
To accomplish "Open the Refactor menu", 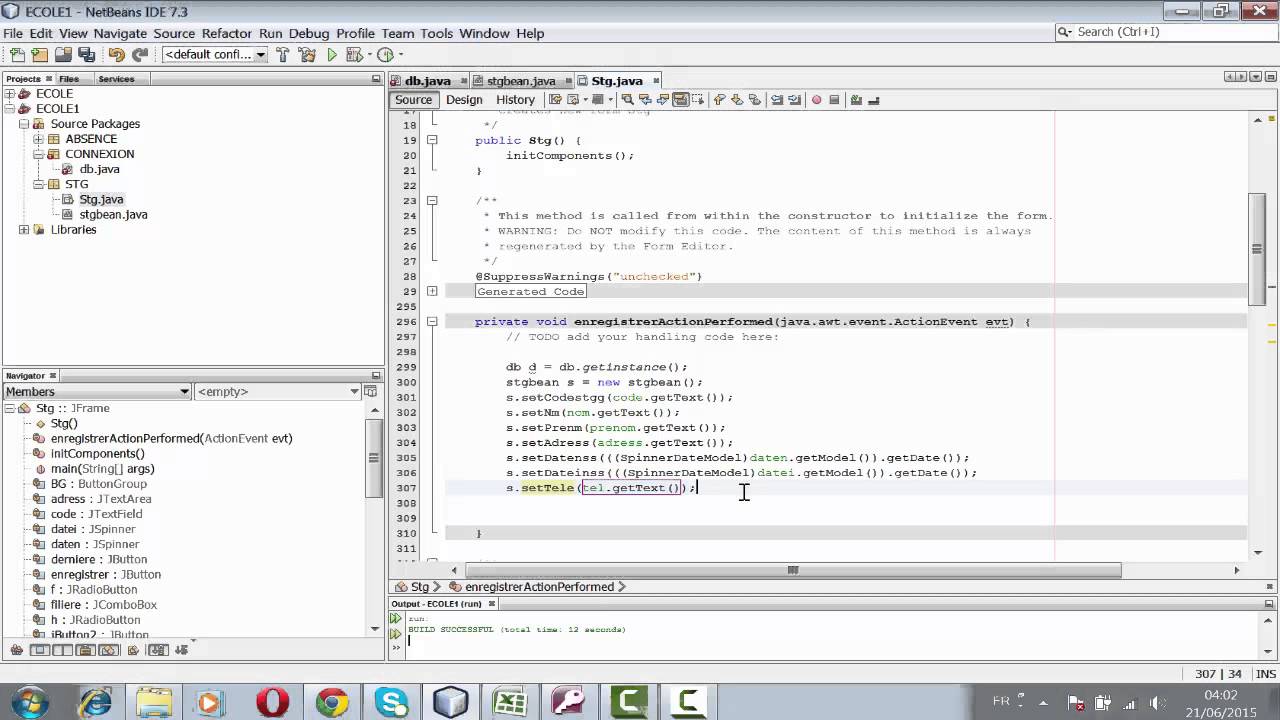I will pyautogui.click(x=227, y=33).
